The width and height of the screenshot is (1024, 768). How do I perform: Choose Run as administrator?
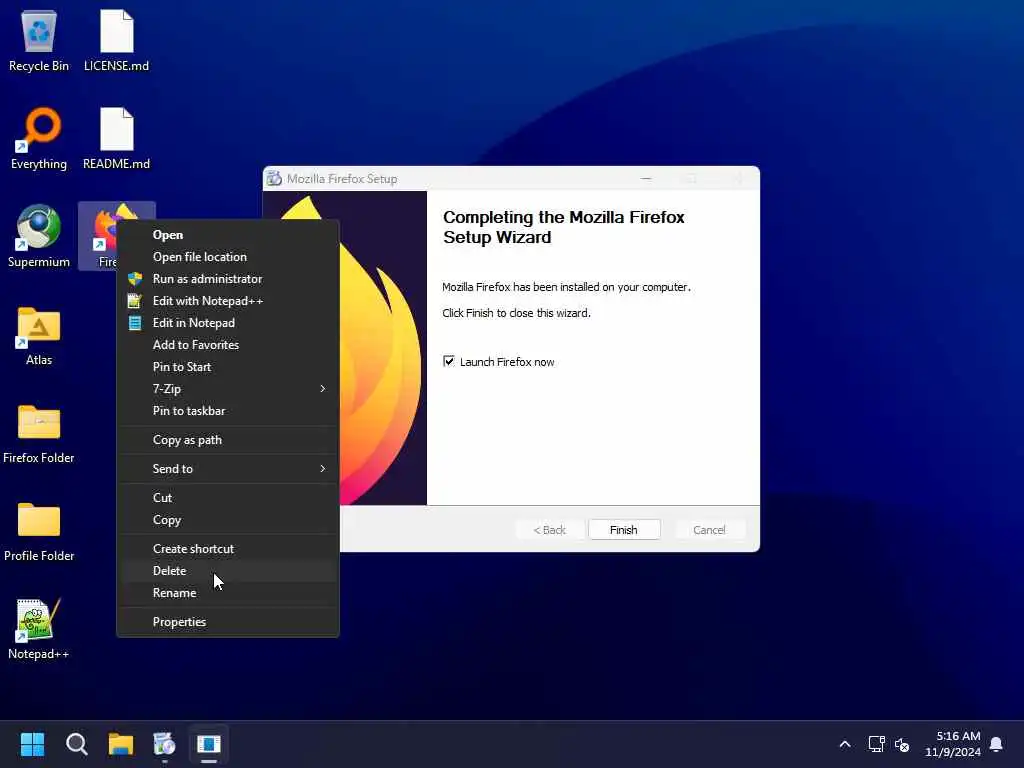(x=227, y=279)
